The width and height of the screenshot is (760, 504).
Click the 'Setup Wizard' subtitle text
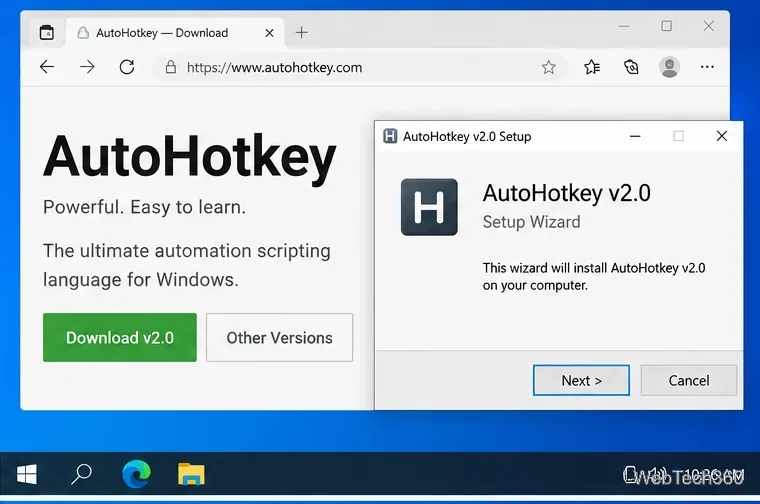[531, 222]
